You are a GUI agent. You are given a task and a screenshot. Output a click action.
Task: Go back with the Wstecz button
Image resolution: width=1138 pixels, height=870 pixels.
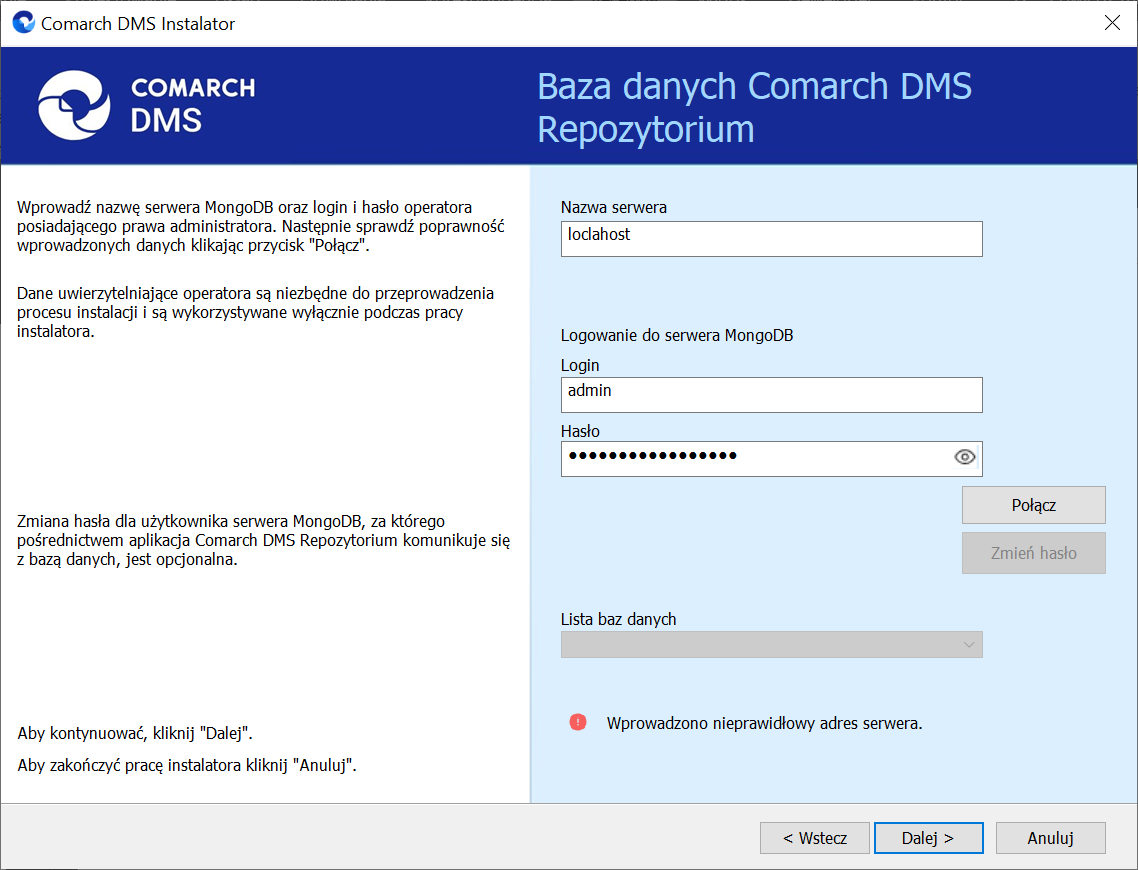pos(814,838)
